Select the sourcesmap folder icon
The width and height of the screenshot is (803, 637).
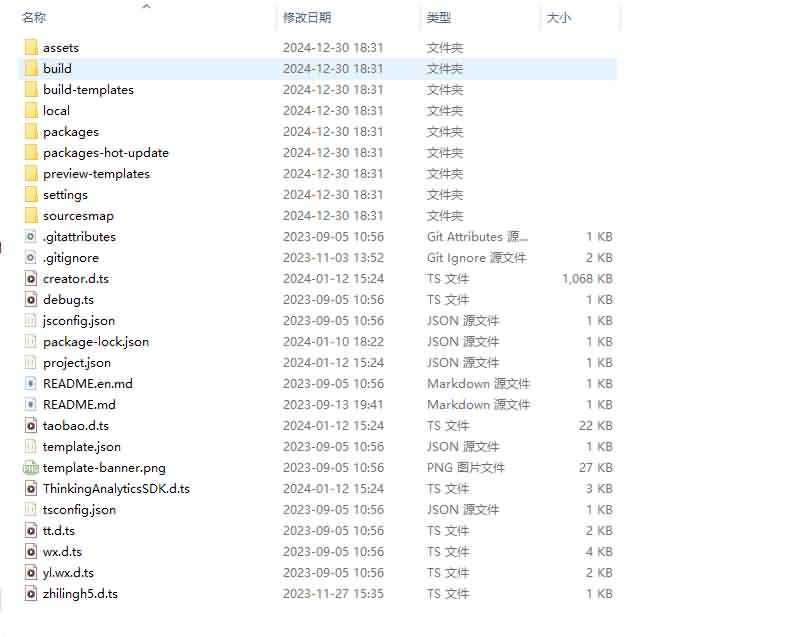(30, 215)
